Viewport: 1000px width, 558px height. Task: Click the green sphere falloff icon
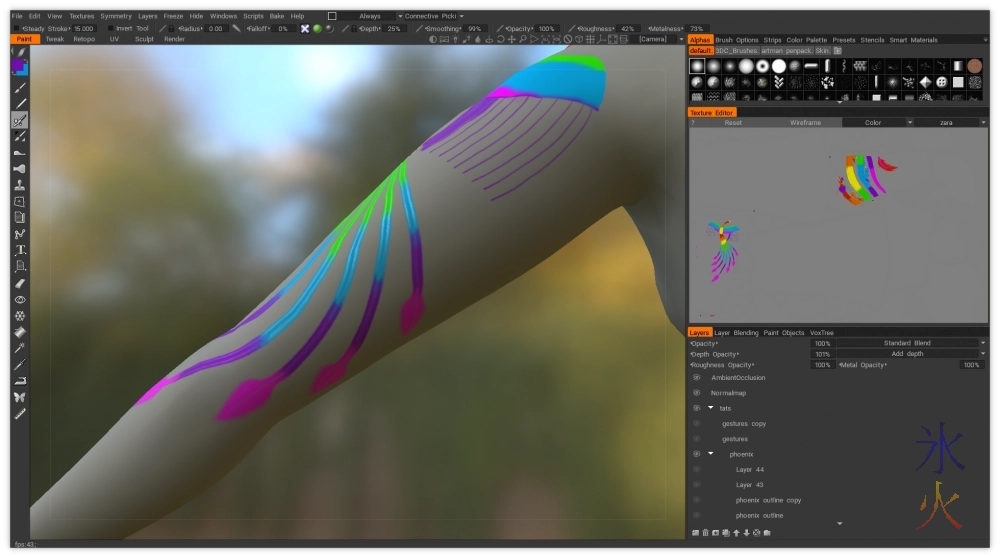pos(317,29)
